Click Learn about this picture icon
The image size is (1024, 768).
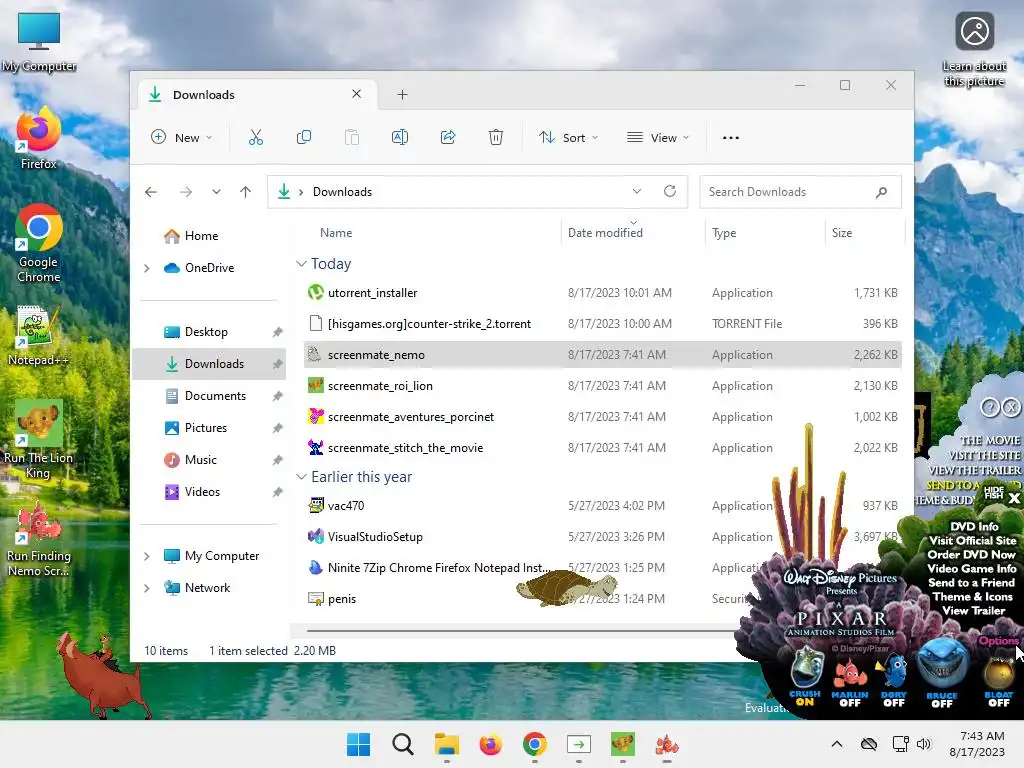pos(974,49)
